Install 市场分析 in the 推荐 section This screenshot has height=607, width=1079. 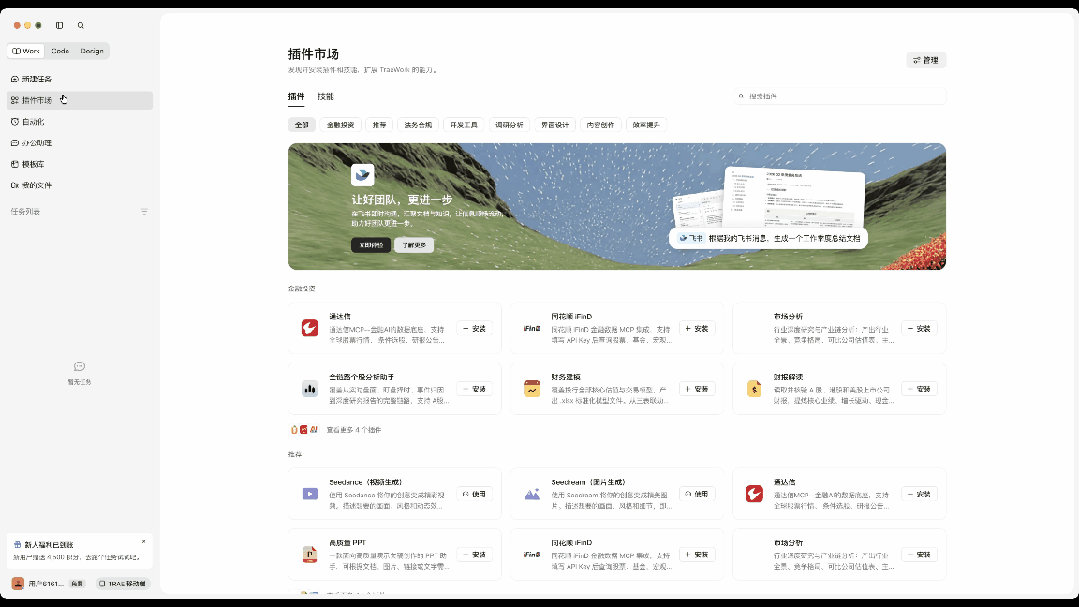pyautogui.click(x=919, y=555)
